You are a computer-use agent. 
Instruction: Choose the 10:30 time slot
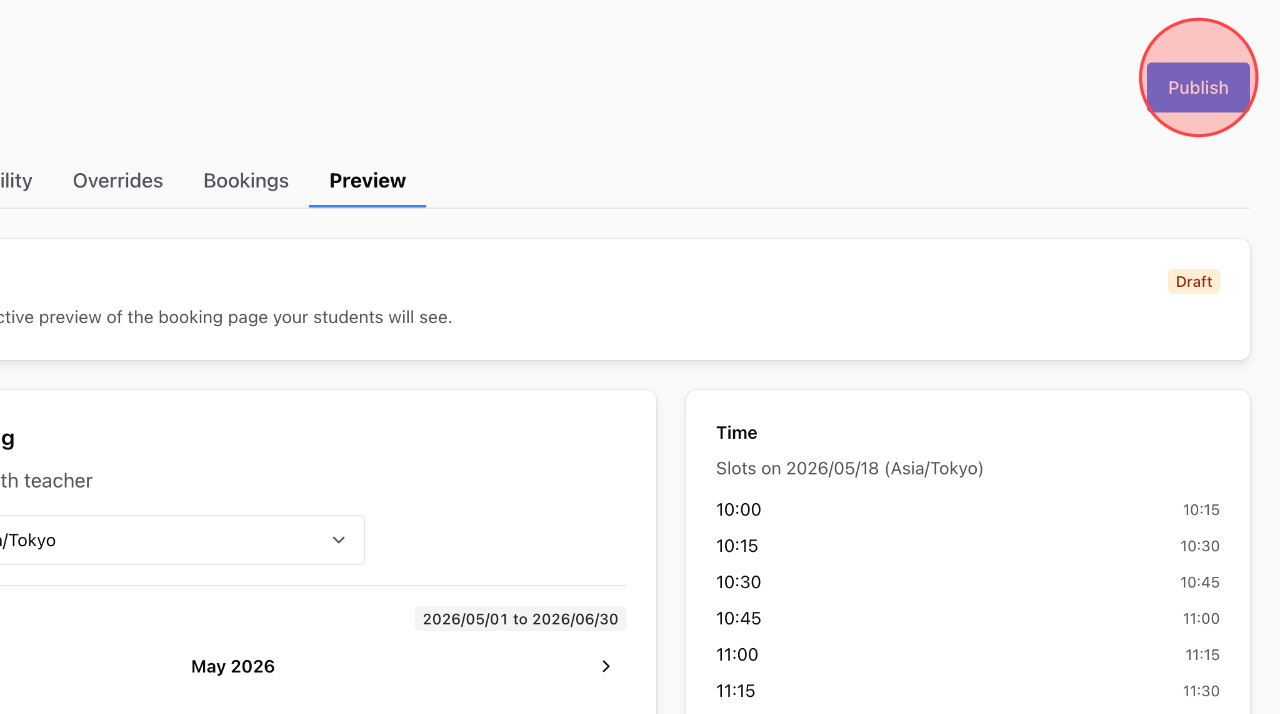(x=968, y=582)
